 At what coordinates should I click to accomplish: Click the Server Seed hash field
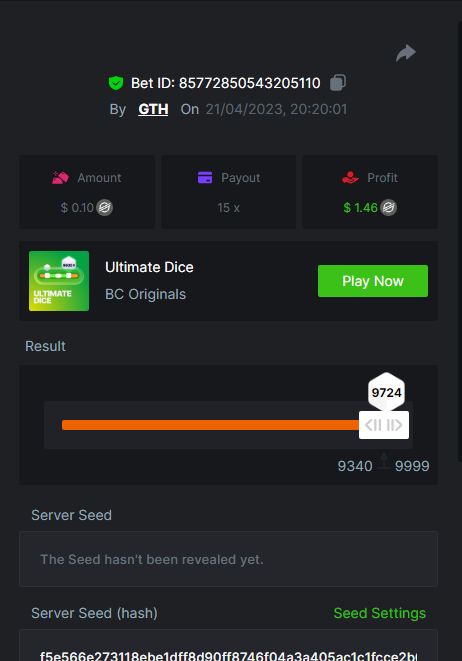click(x=228, y=645)
